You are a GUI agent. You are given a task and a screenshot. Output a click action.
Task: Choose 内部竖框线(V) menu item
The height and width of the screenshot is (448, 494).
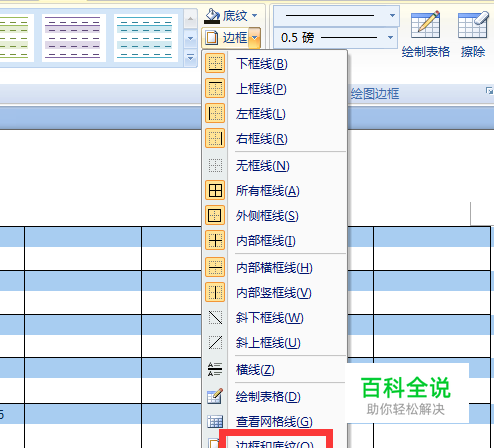click(x=274, y=293)
